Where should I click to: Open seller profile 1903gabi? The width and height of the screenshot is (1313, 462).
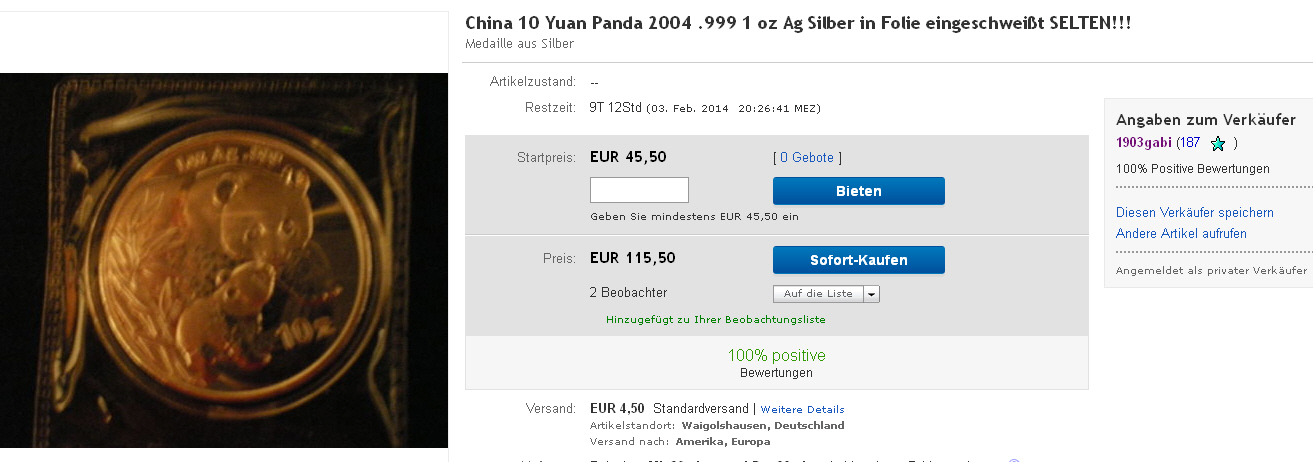[x=1143, y=143]
